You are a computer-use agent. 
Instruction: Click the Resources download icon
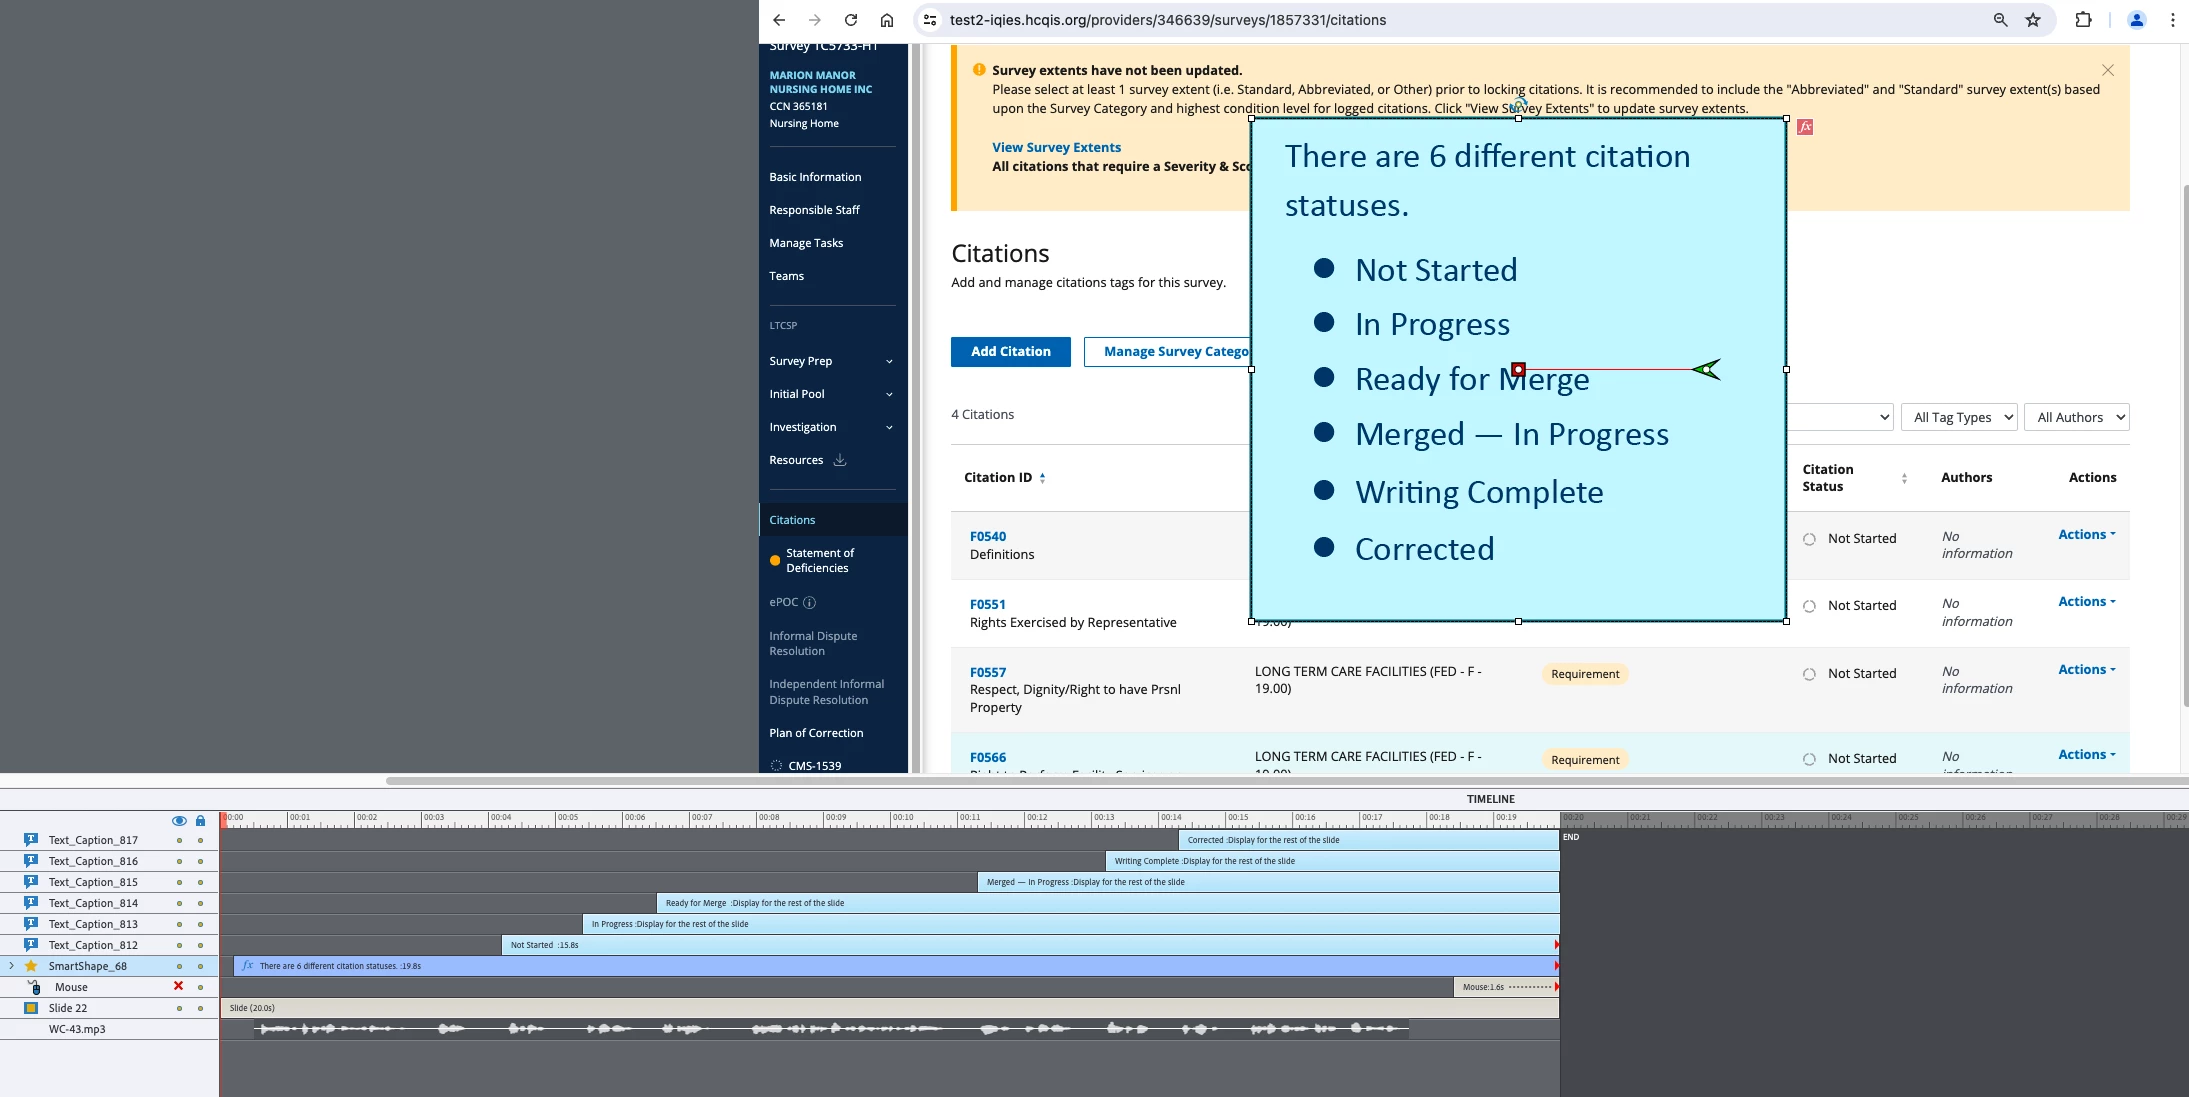840,460
